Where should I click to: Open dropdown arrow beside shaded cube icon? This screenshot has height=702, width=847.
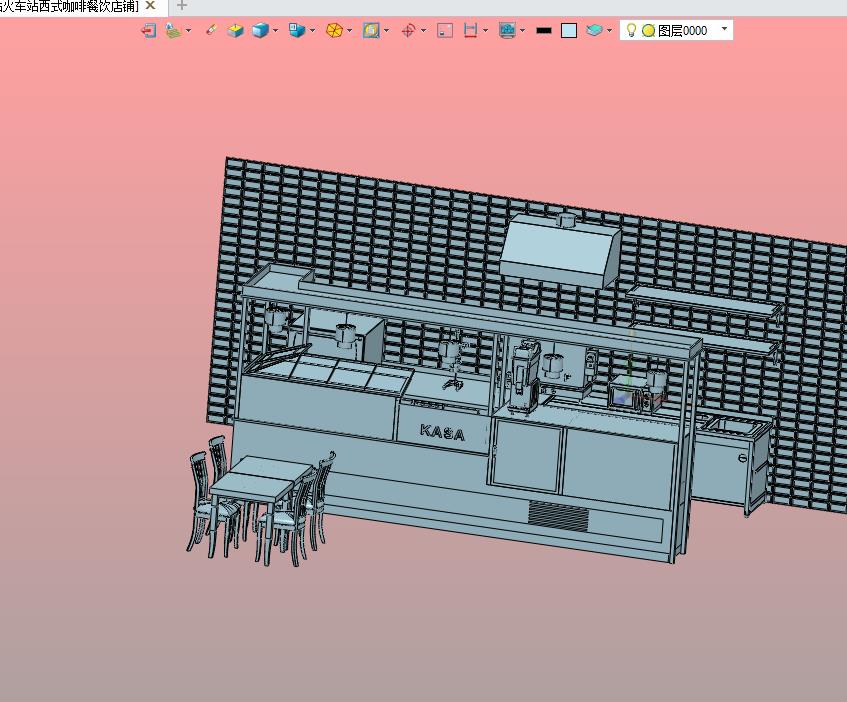pyautogui.click(x=275, y=31)
